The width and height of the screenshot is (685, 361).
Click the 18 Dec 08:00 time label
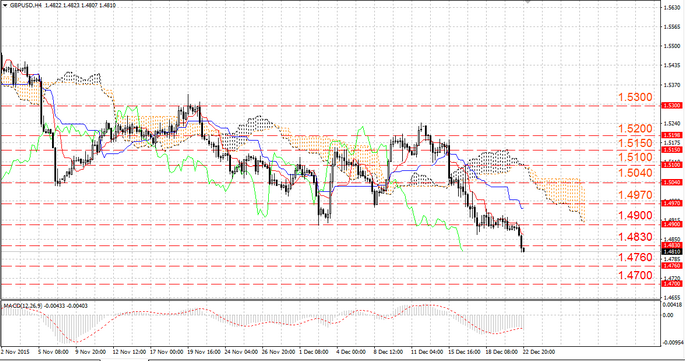pos(502,352)
